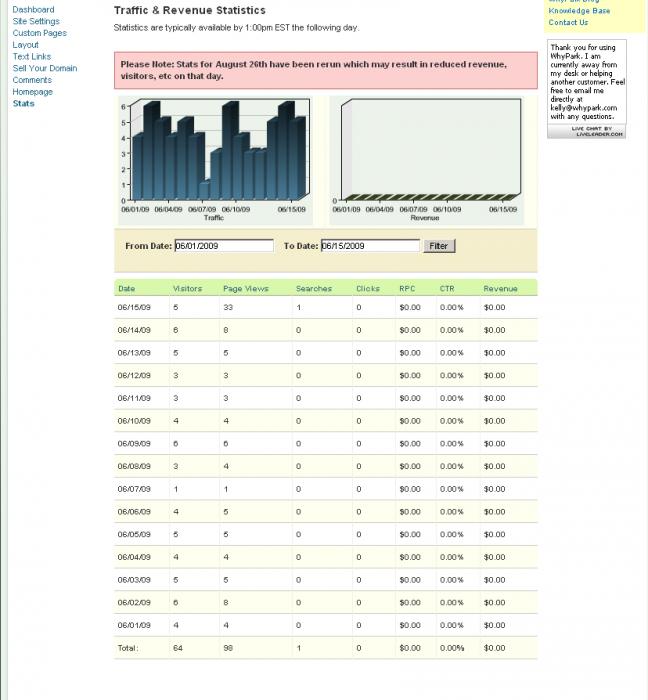648x700 pixels.
Task: Click total visitors value 64
Action: pyautogui.click(x=178, y=648)
